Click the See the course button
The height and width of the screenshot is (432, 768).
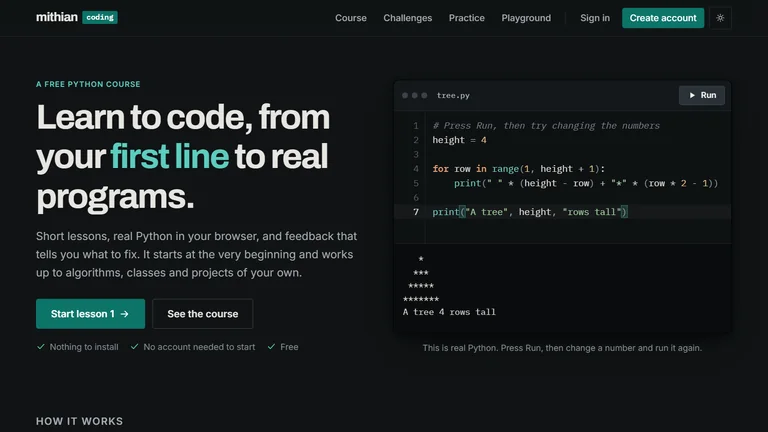coord(203,314)
